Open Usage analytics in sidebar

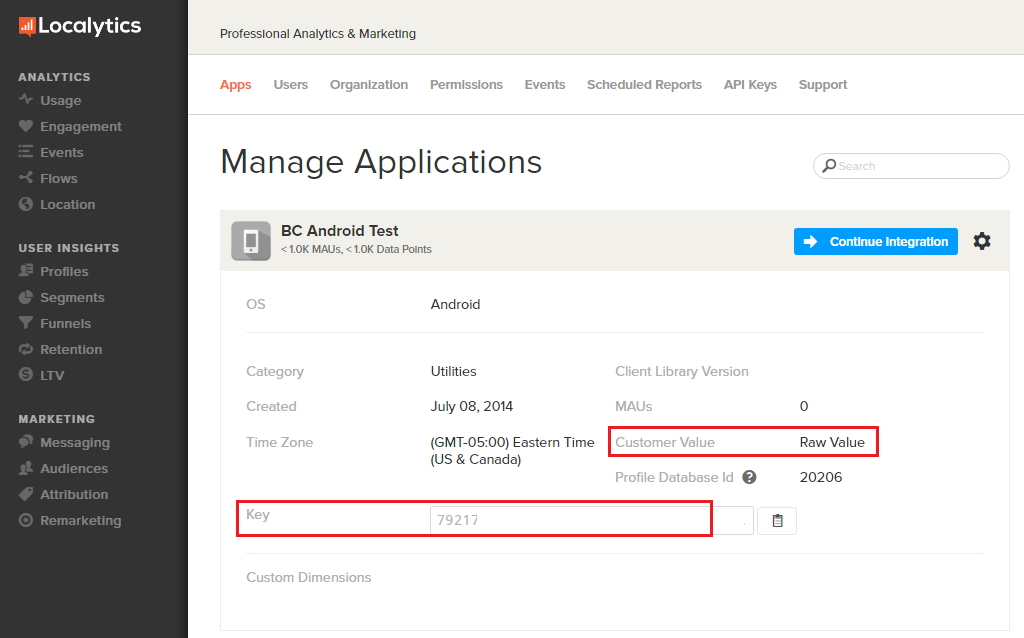60,101
